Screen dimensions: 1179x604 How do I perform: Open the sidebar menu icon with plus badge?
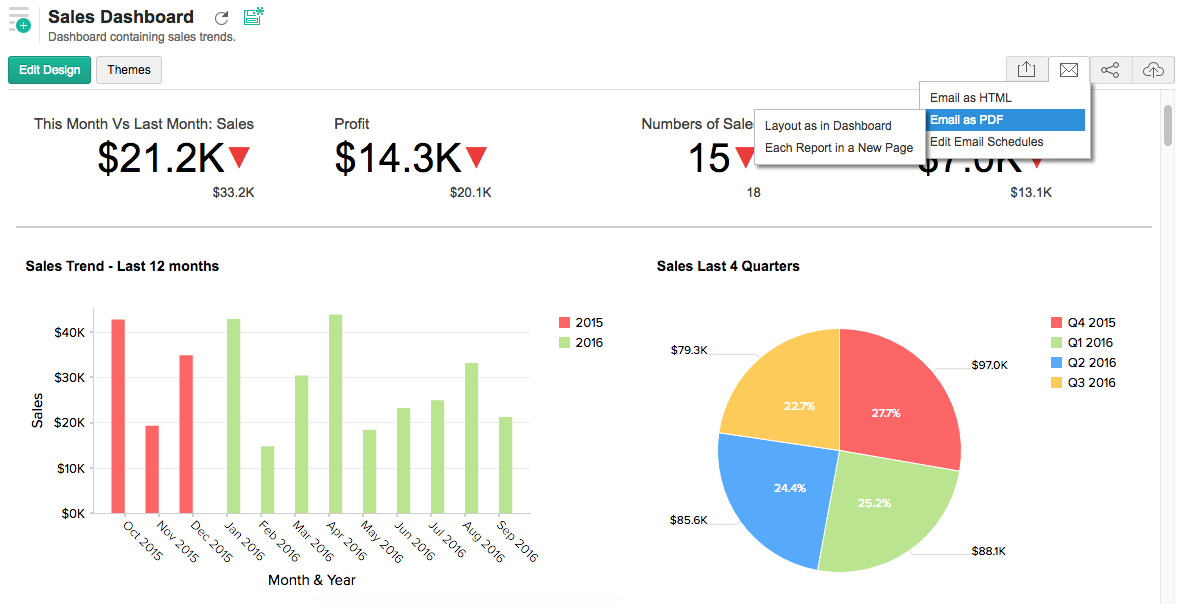tap(19, 19)
